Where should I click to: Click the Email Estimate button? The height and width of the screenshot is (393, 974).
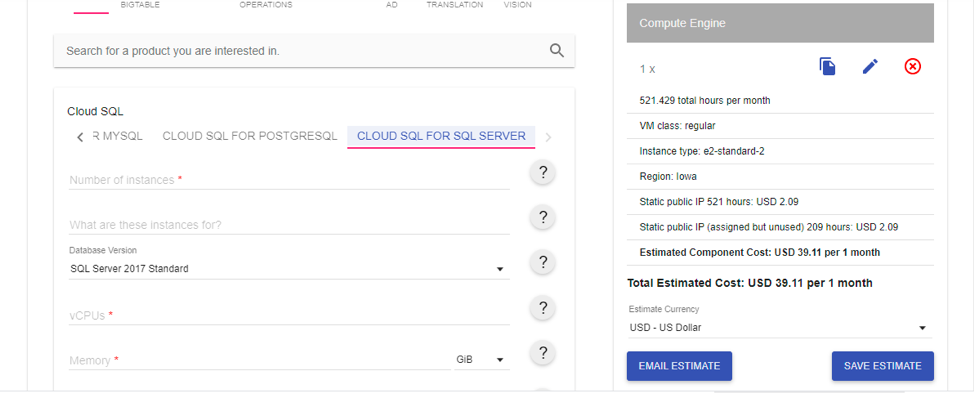pos(680,366)
